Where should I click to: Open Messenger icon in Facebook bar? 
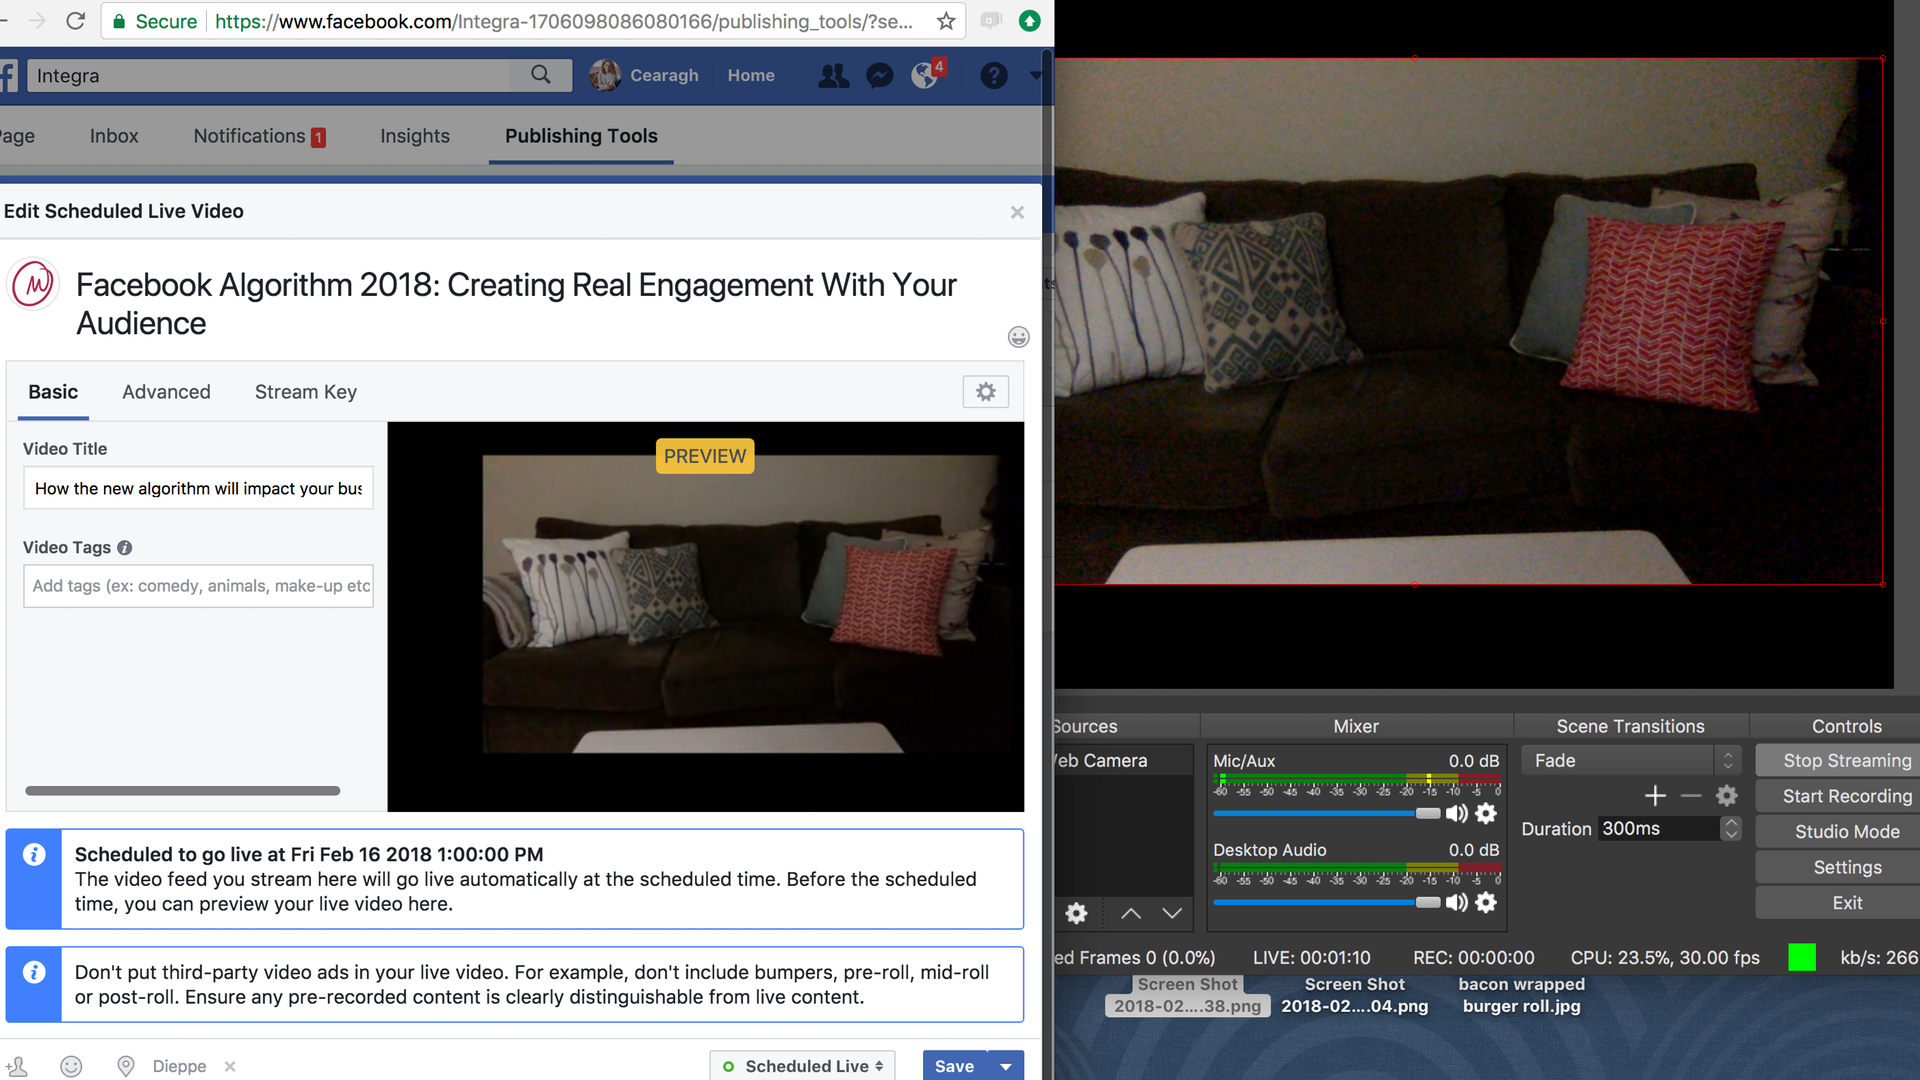879,75
